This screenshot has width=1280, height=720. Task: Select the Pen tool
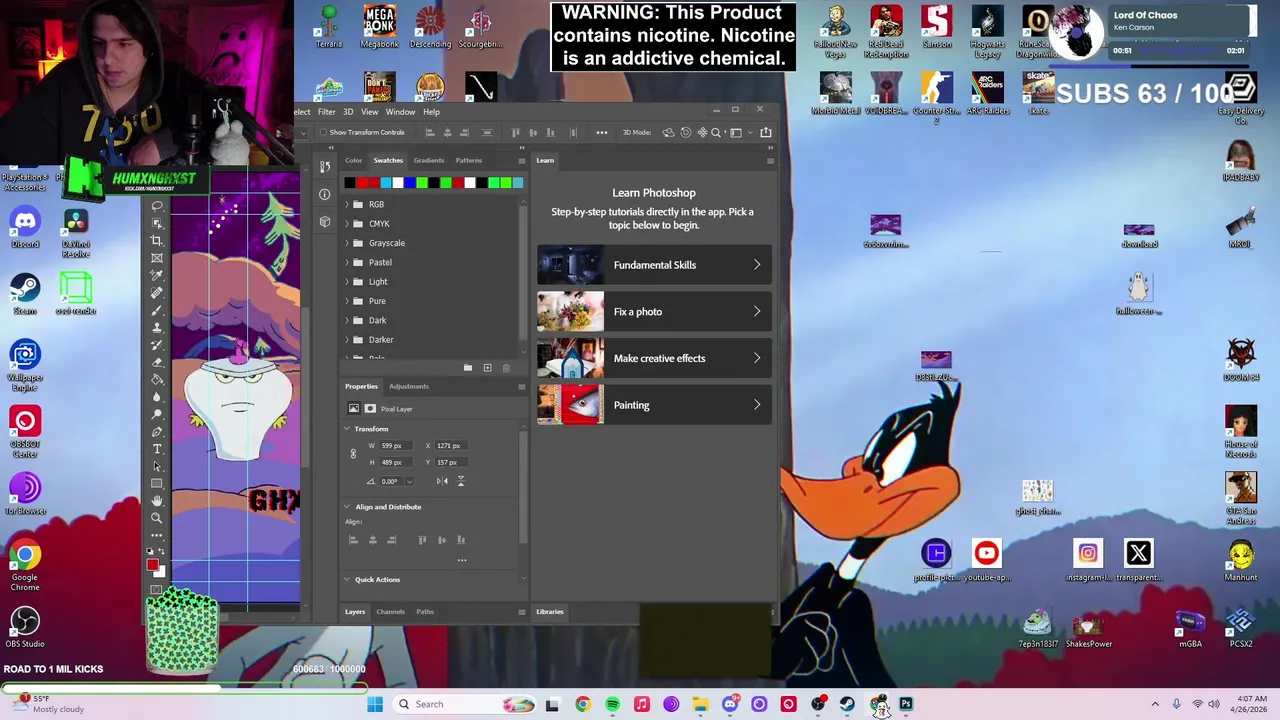157,432
